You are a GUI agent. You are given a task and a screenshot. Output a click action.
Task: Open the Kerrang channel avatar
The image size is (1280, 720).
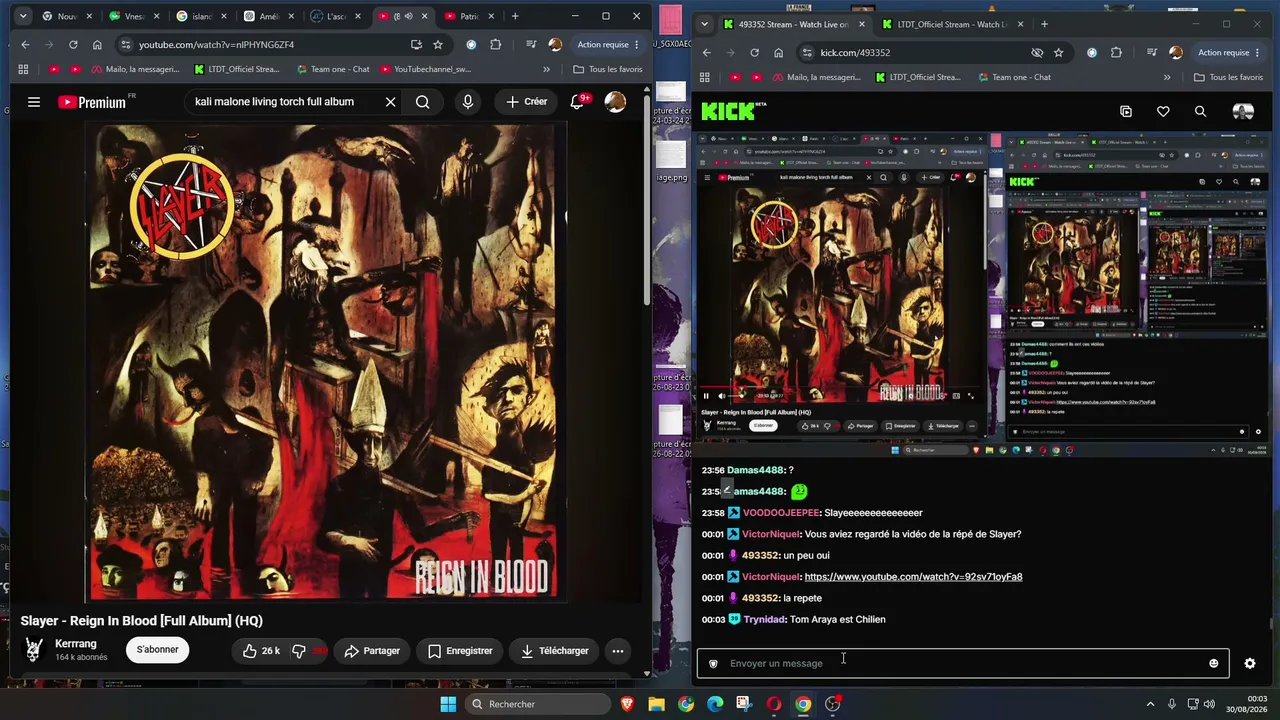click(34, 650)
